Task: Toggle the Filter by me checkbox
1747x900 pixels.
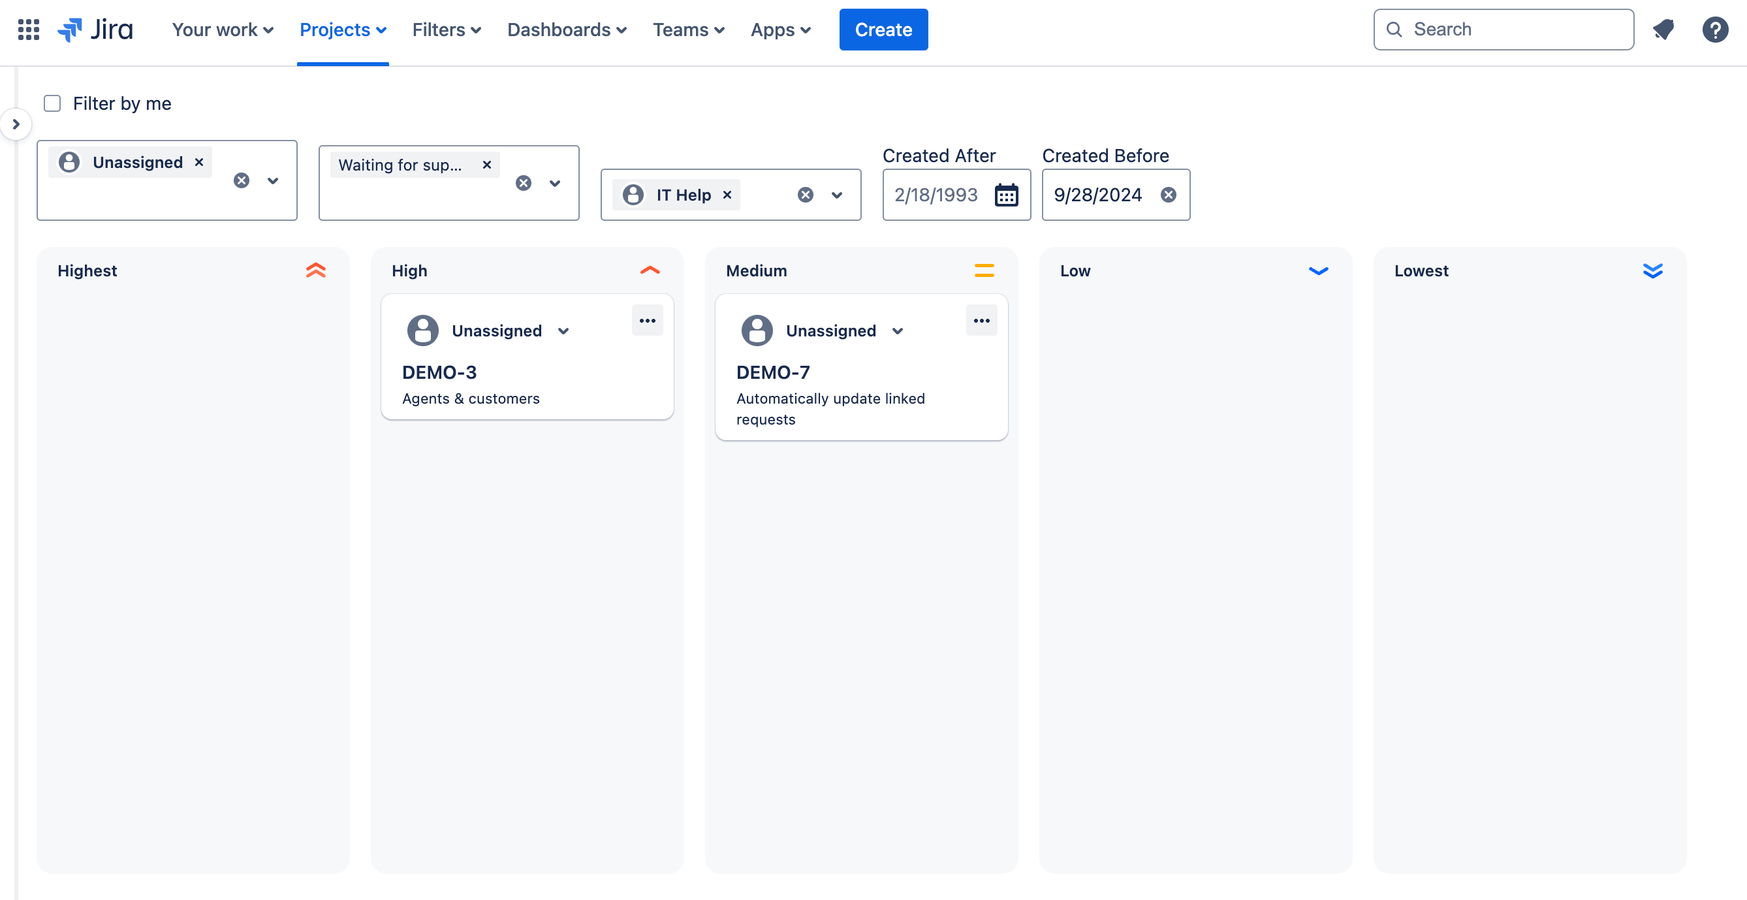Action: coord(52,103)
